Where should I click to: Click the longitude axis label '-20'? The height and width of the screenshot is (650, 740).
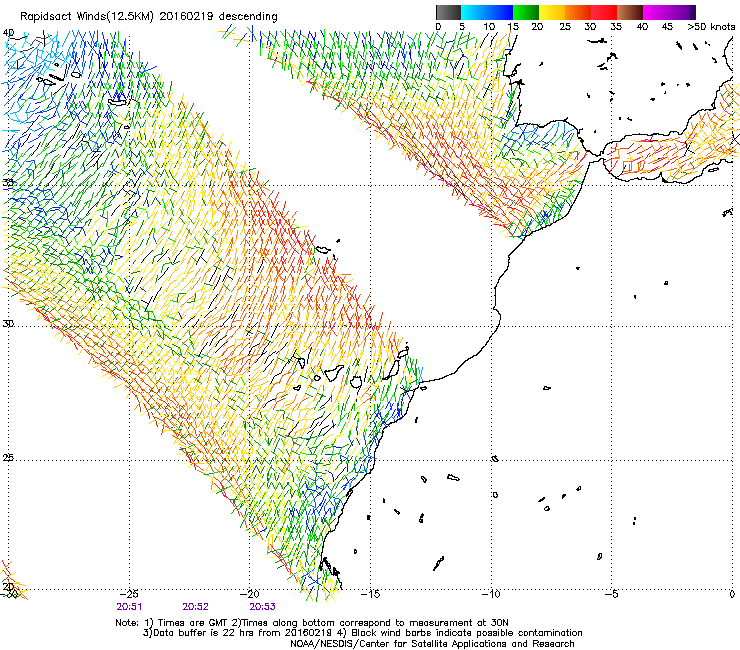[x=250, y=594]
